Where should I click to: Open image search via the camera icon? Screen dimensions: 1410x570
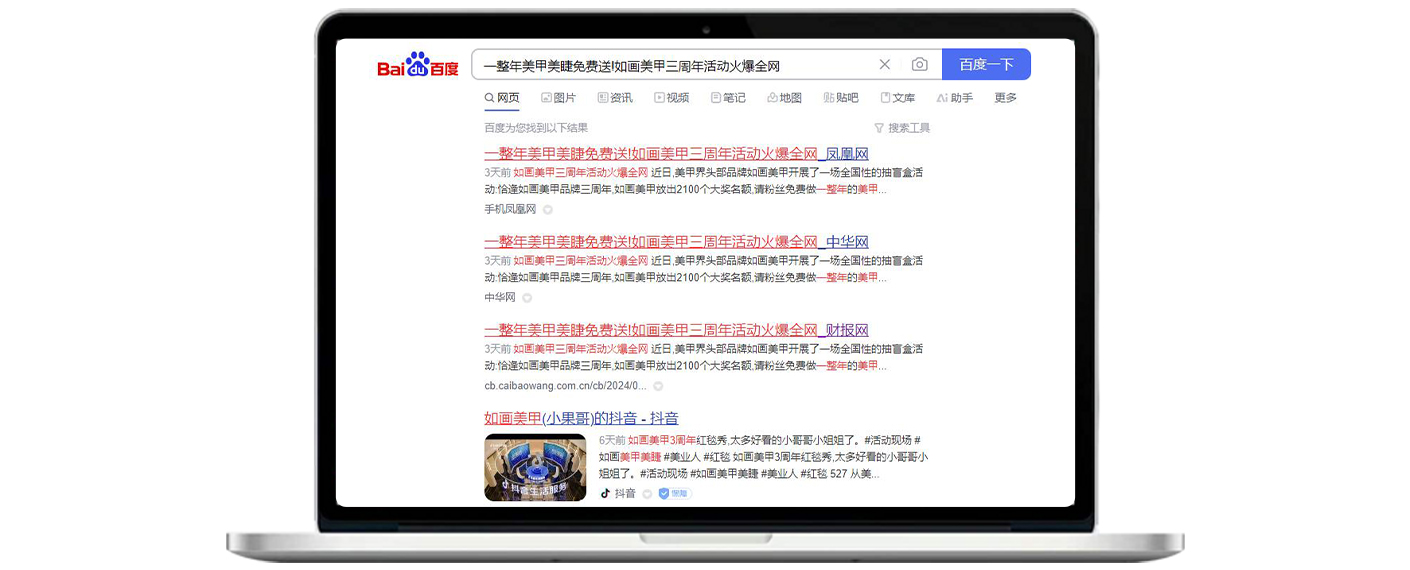coord(920,64)
